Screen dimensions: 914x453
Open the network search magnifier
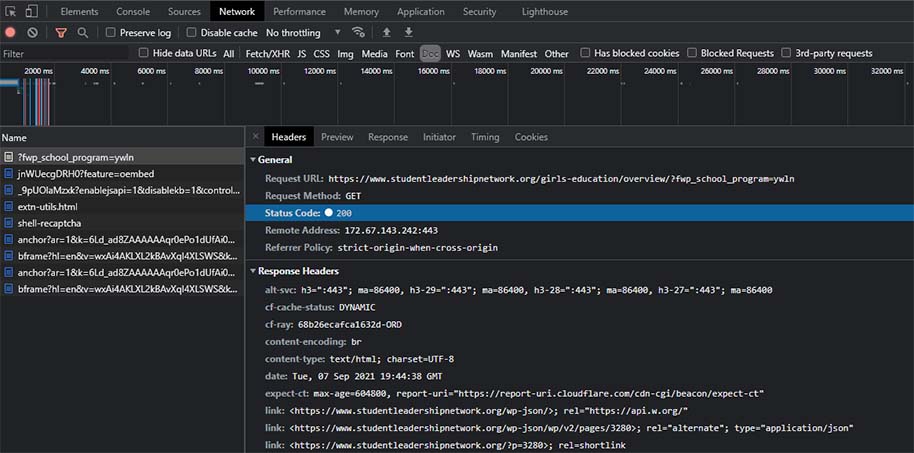(x=83, y=33)
